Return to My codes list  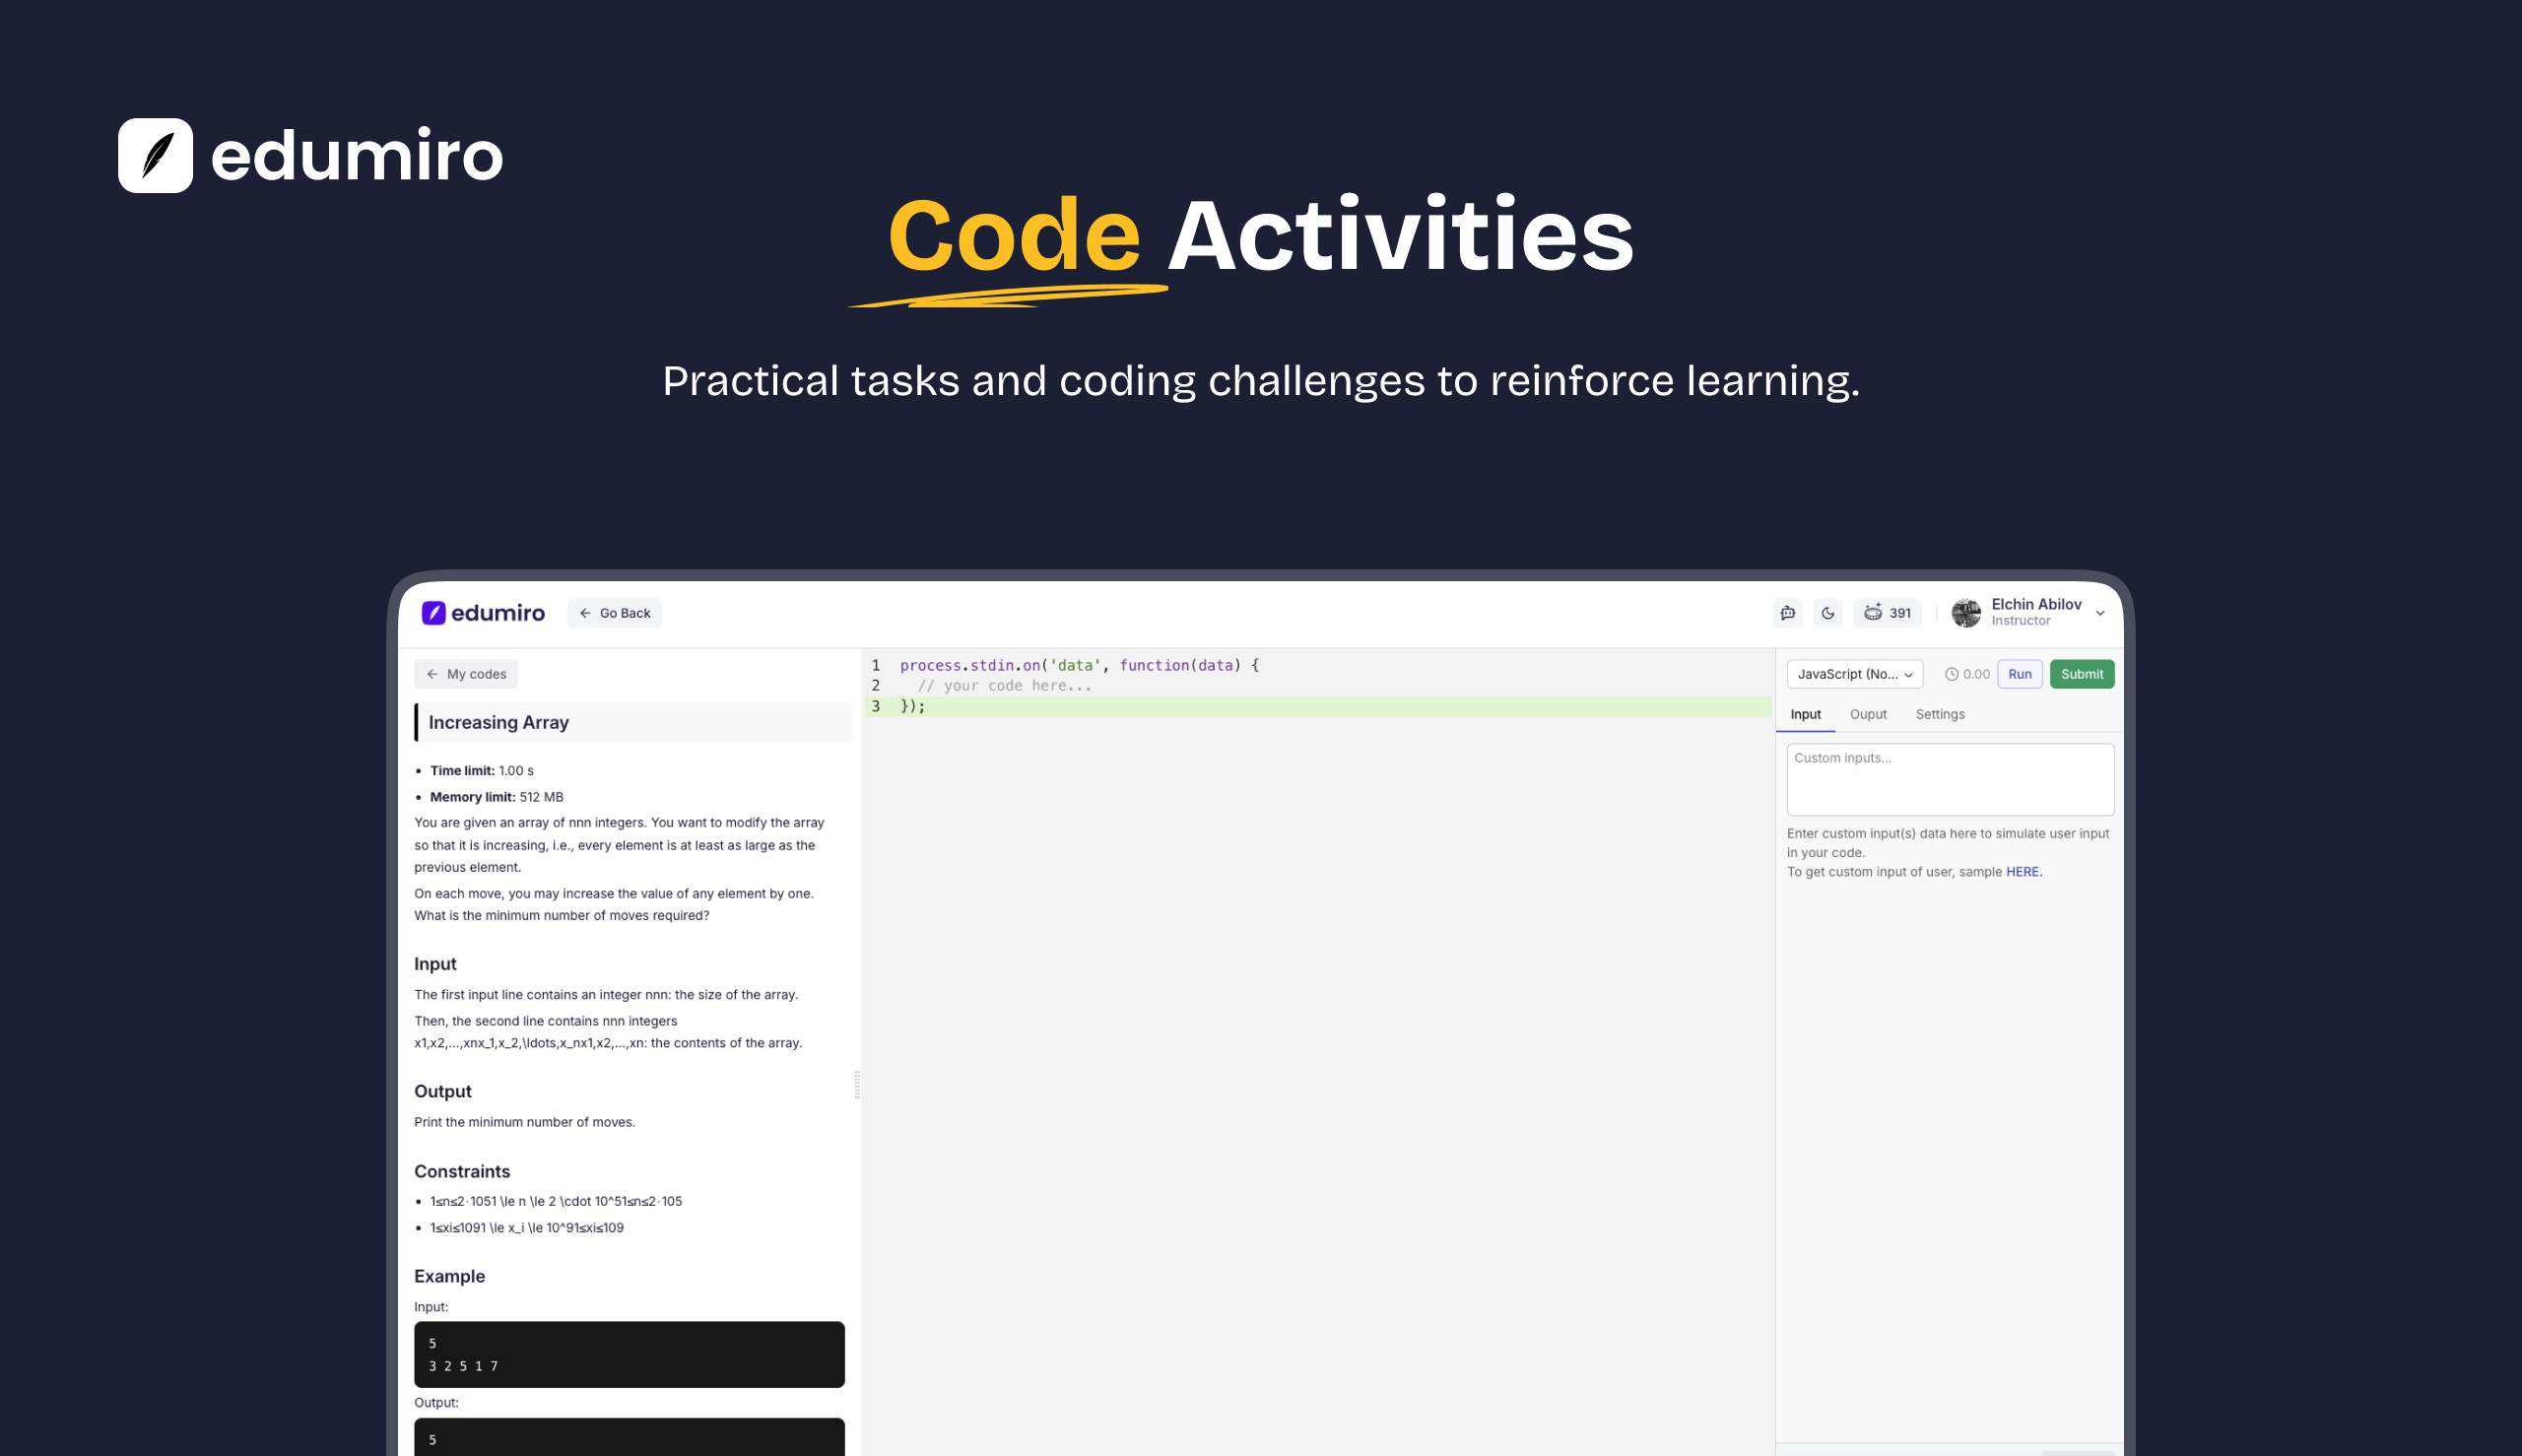pos(466,674)
